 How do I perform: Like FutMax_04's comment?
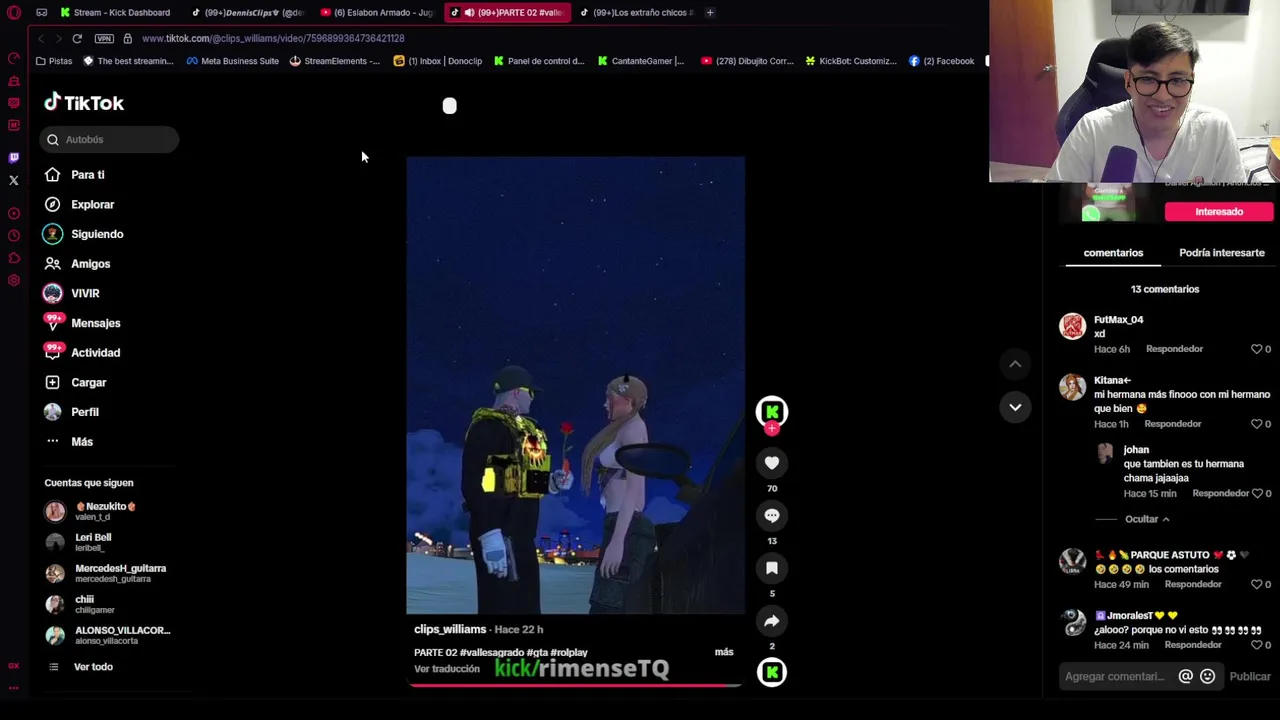(x=1257, y=349)
